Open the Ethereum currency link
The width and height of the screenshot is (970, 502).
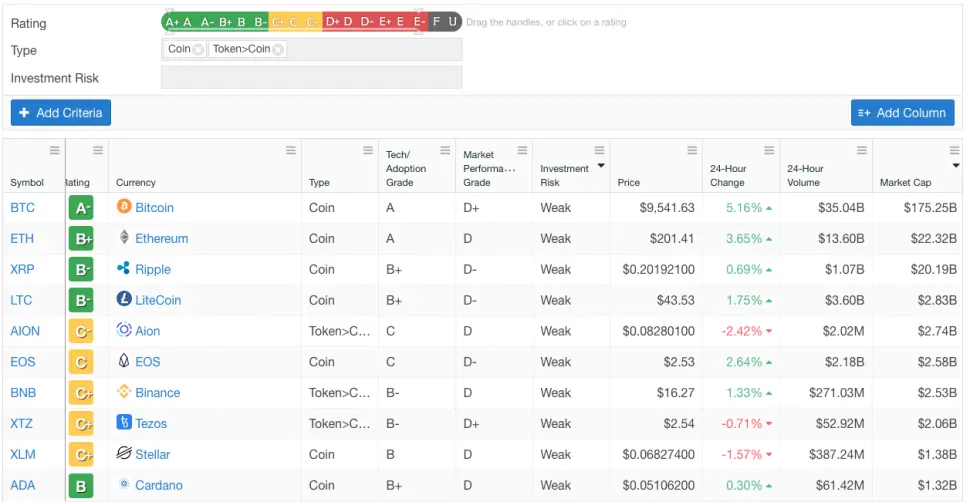[162, 238]
